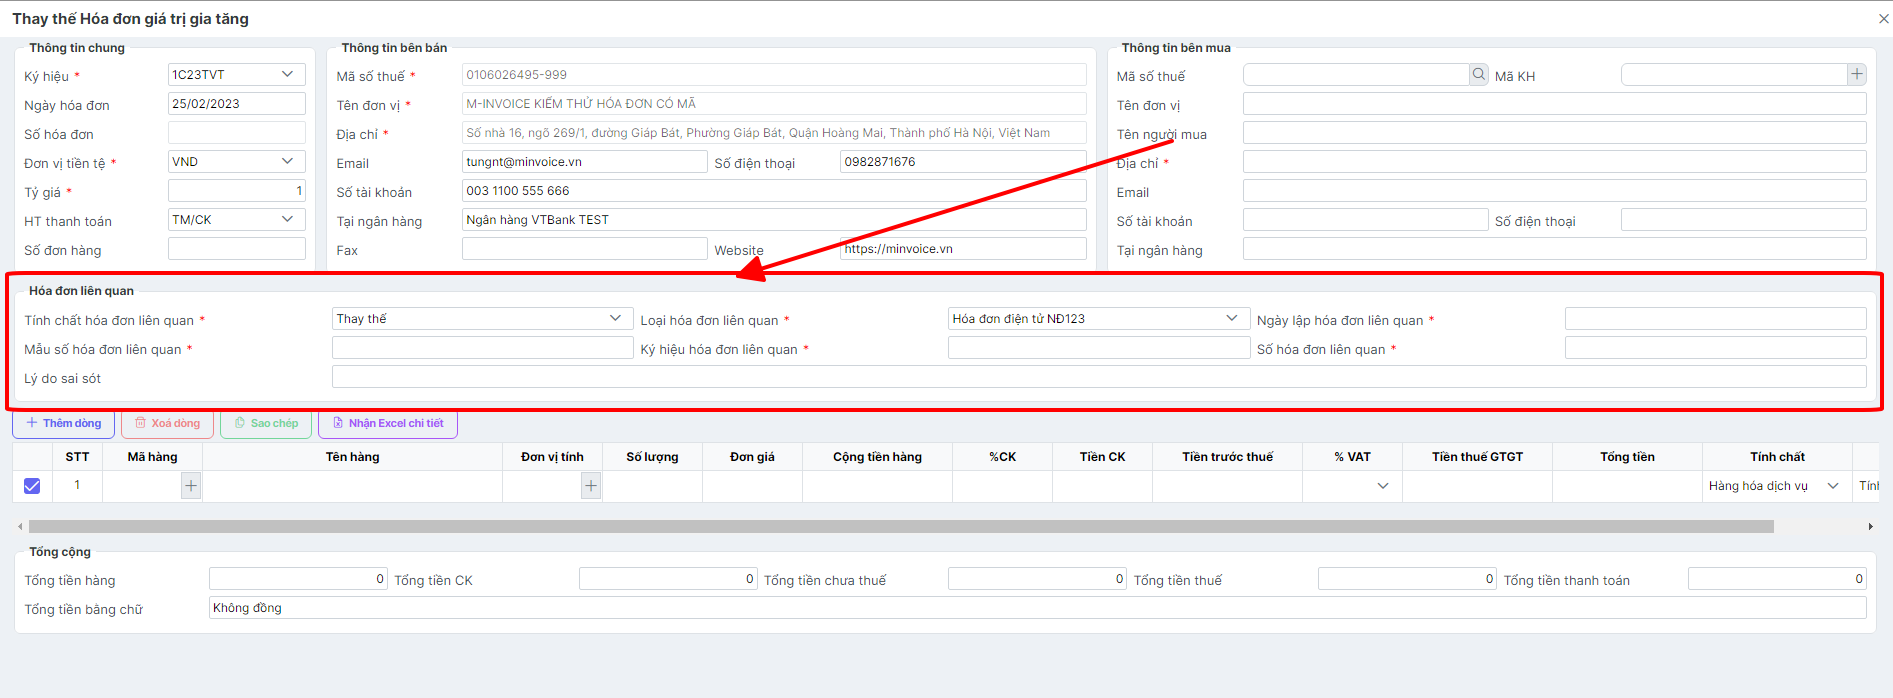Click the Tên hàng column header
This screenshot has width=1893, height=698.
(352, 457)
